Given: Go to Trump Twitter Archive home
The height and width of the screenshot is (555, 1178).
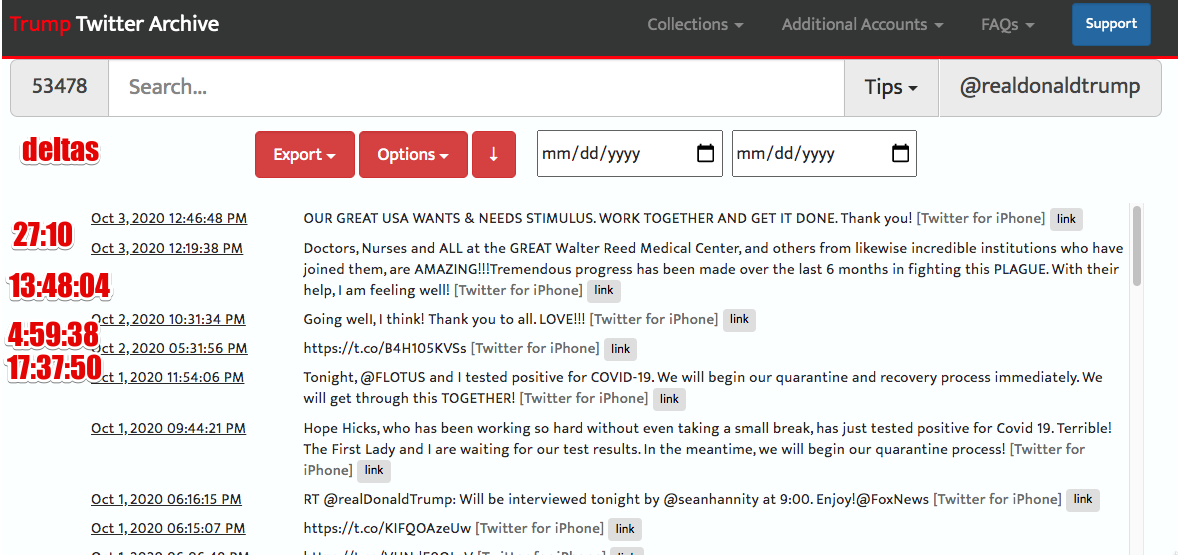Looking at the screenshot, I should click(114, 24).
